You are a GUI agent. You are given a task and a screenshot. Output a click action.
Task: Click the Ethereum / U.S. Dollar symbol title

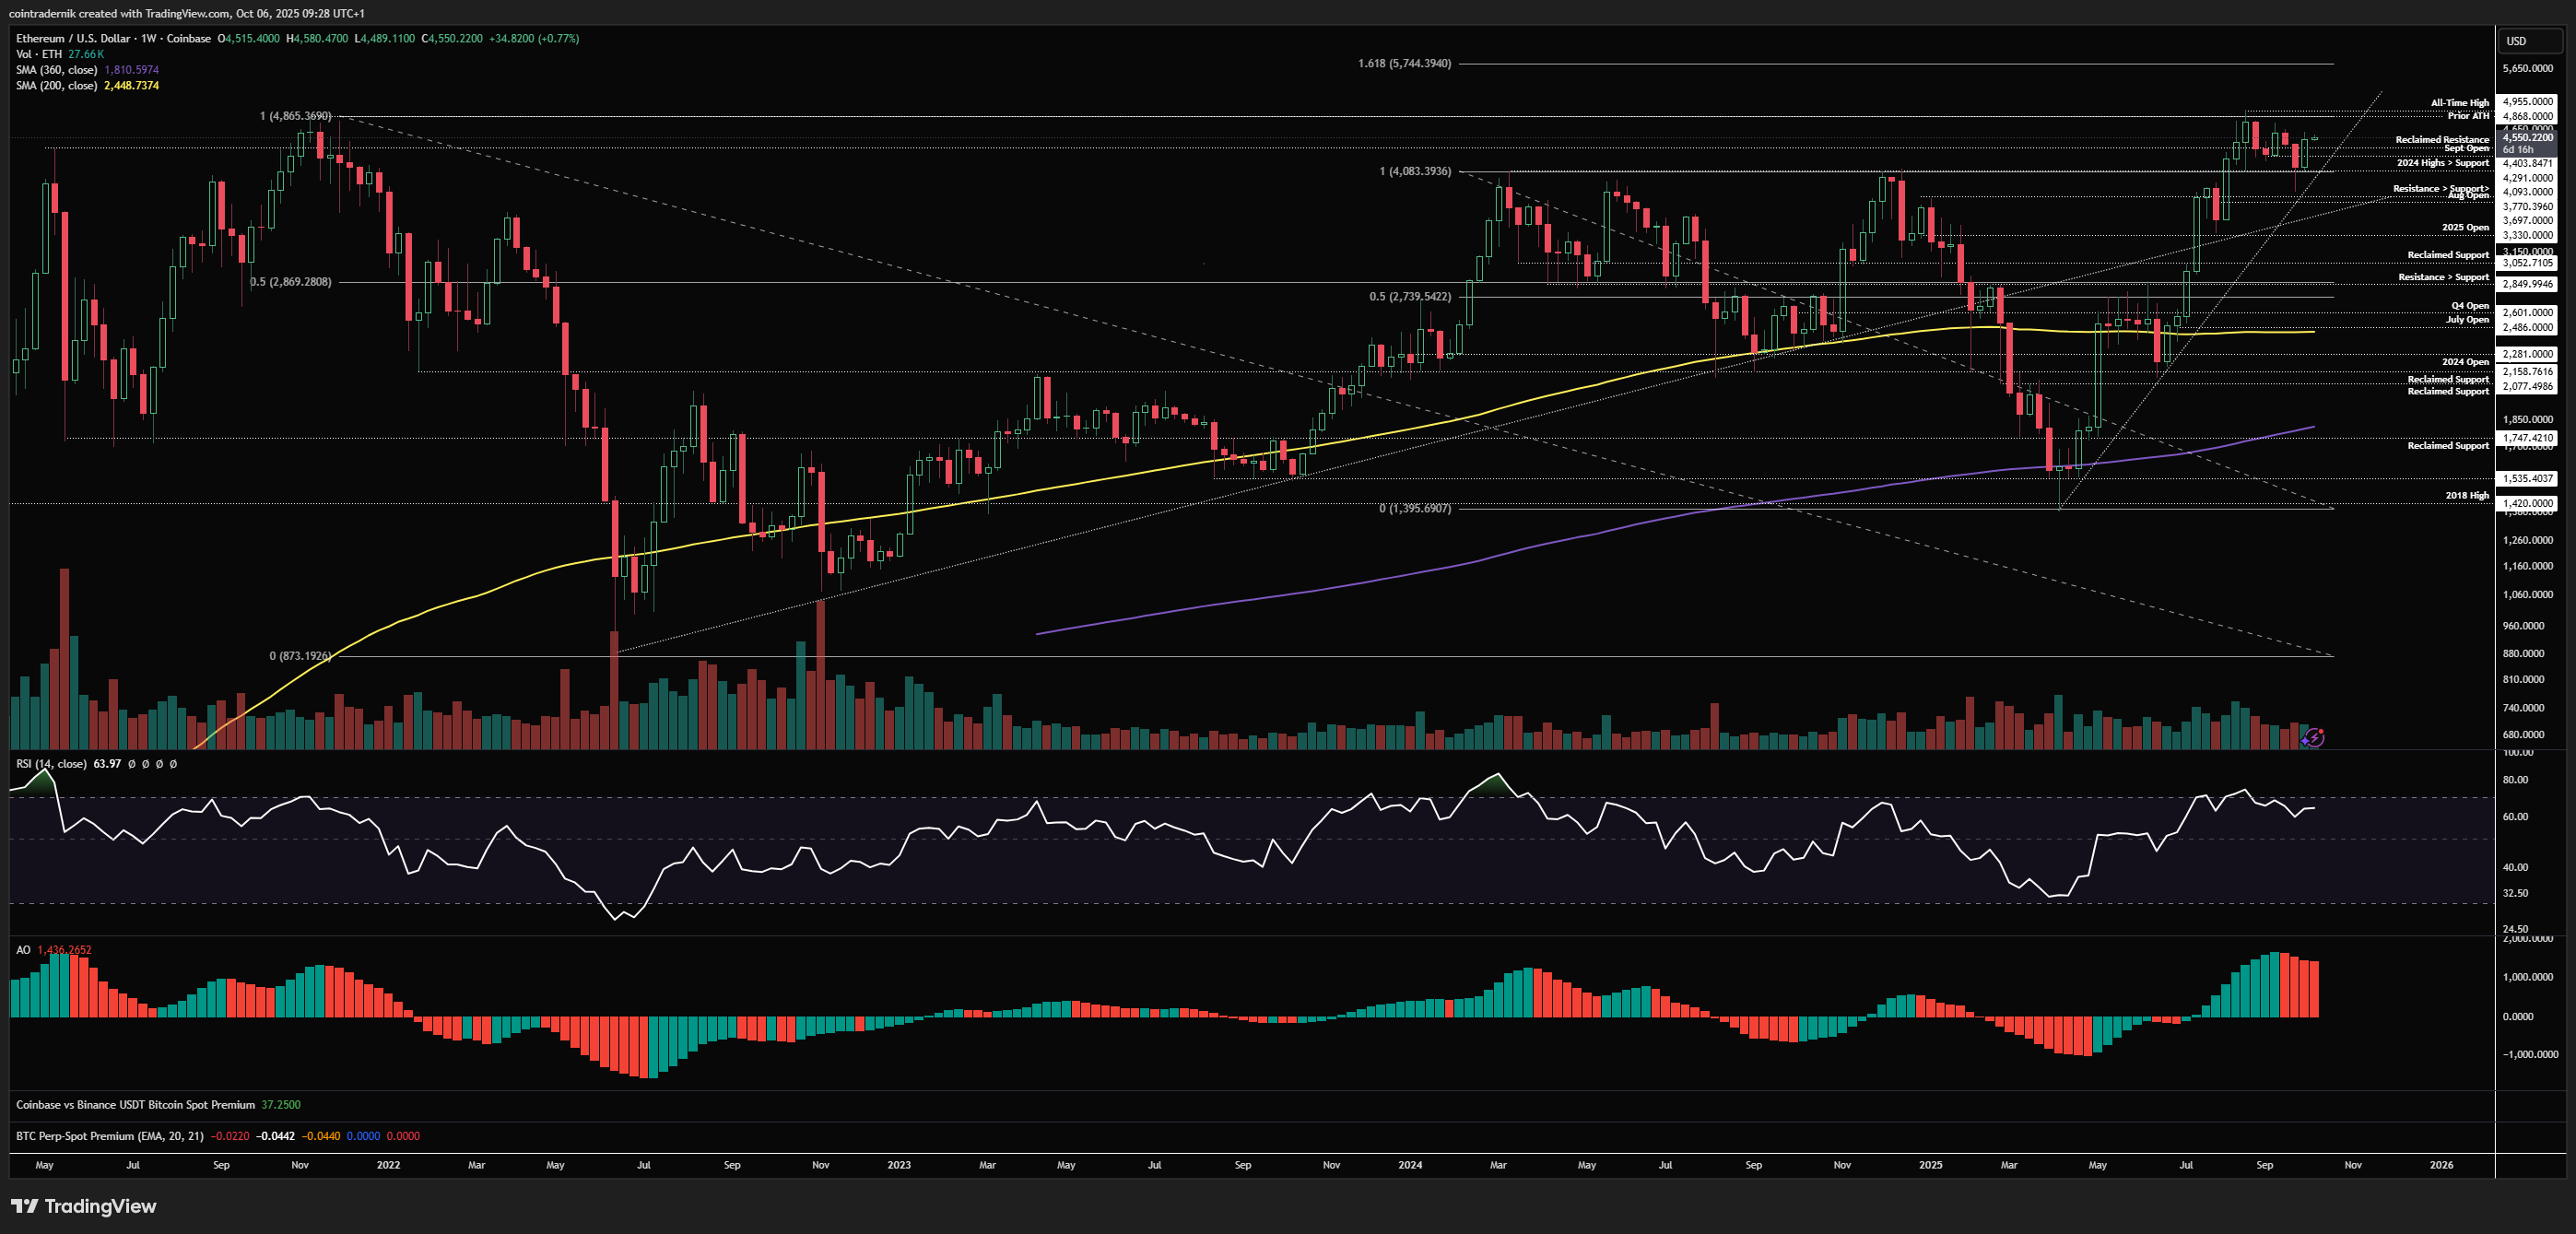pos(73,39)
